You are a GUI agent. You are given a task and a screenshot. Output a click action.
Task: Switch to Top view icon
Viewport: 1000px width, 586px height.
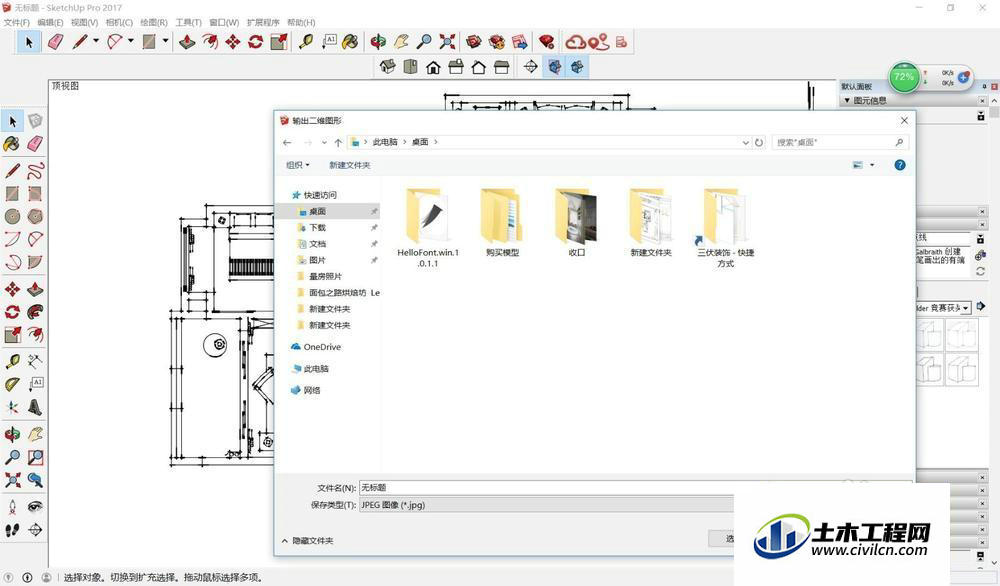[410, 66]
